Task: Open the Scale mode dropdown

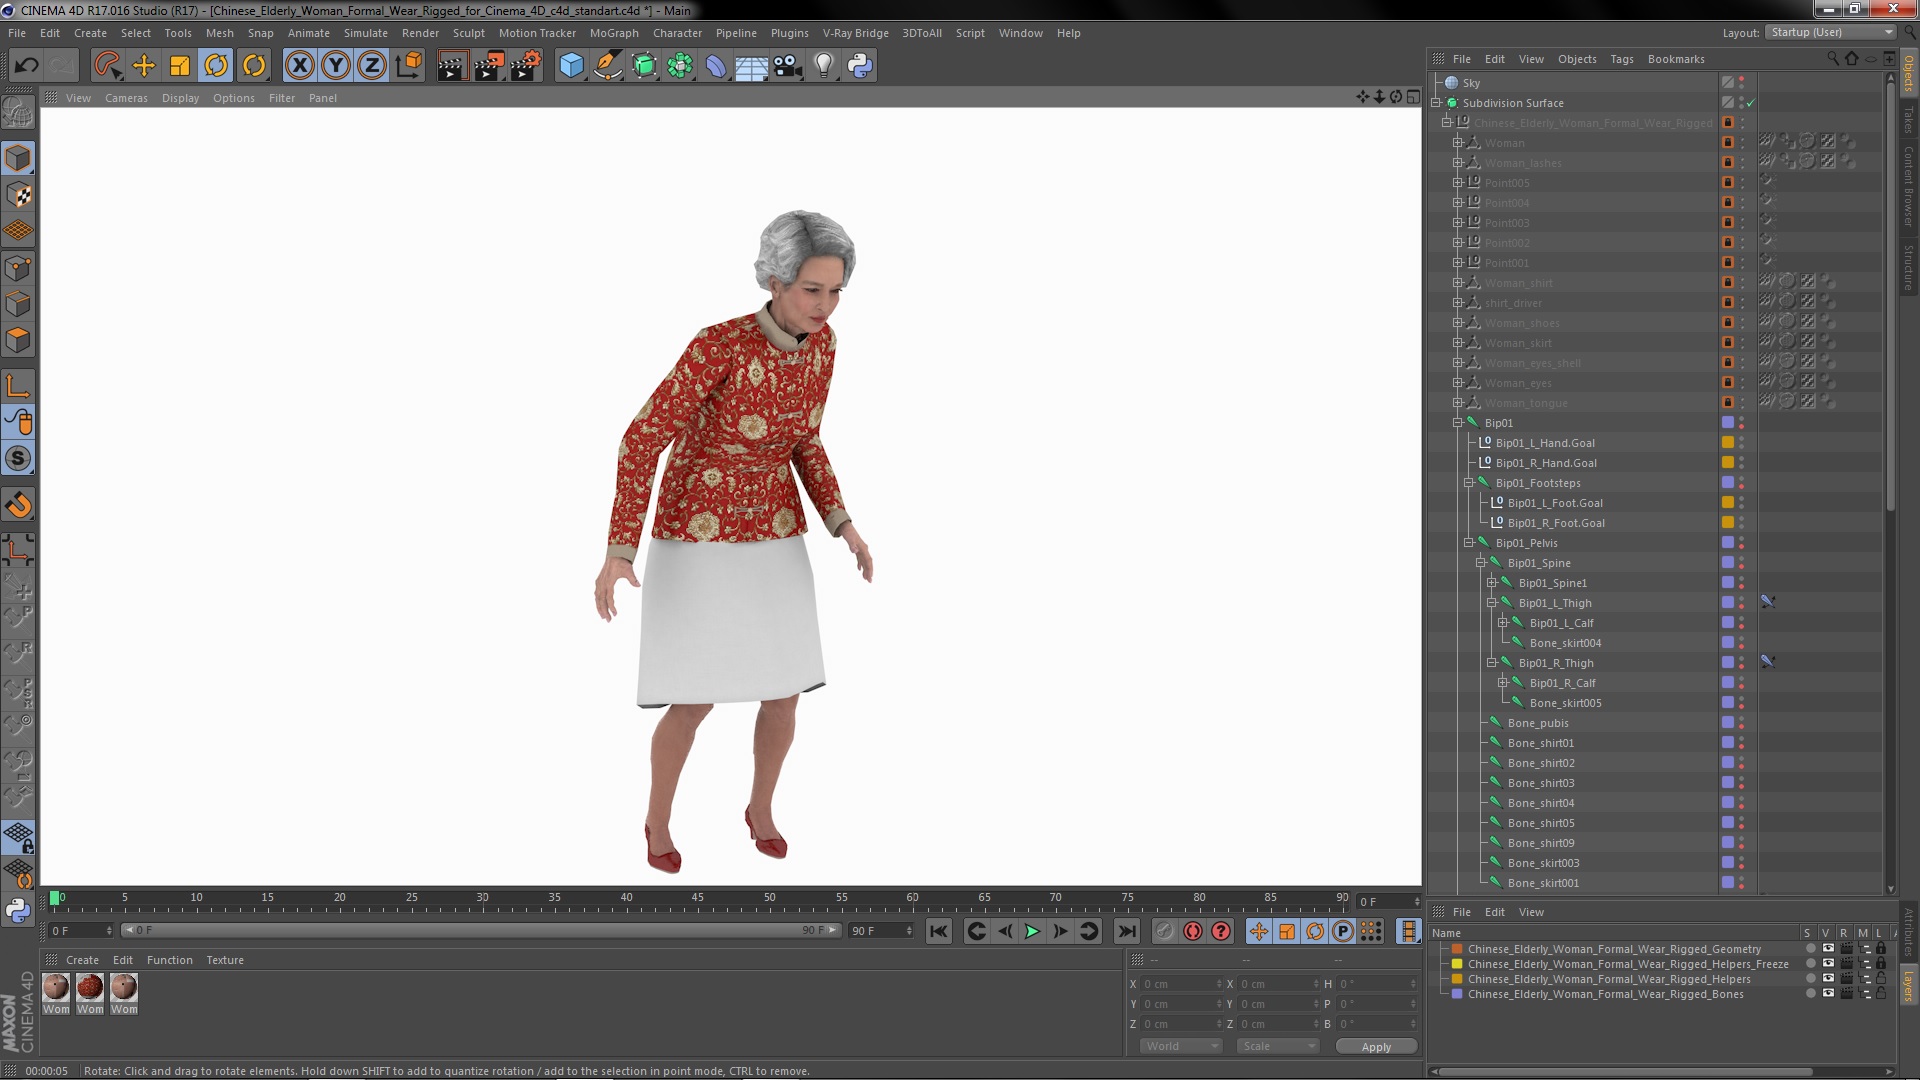Action: click(1278, 1046)
